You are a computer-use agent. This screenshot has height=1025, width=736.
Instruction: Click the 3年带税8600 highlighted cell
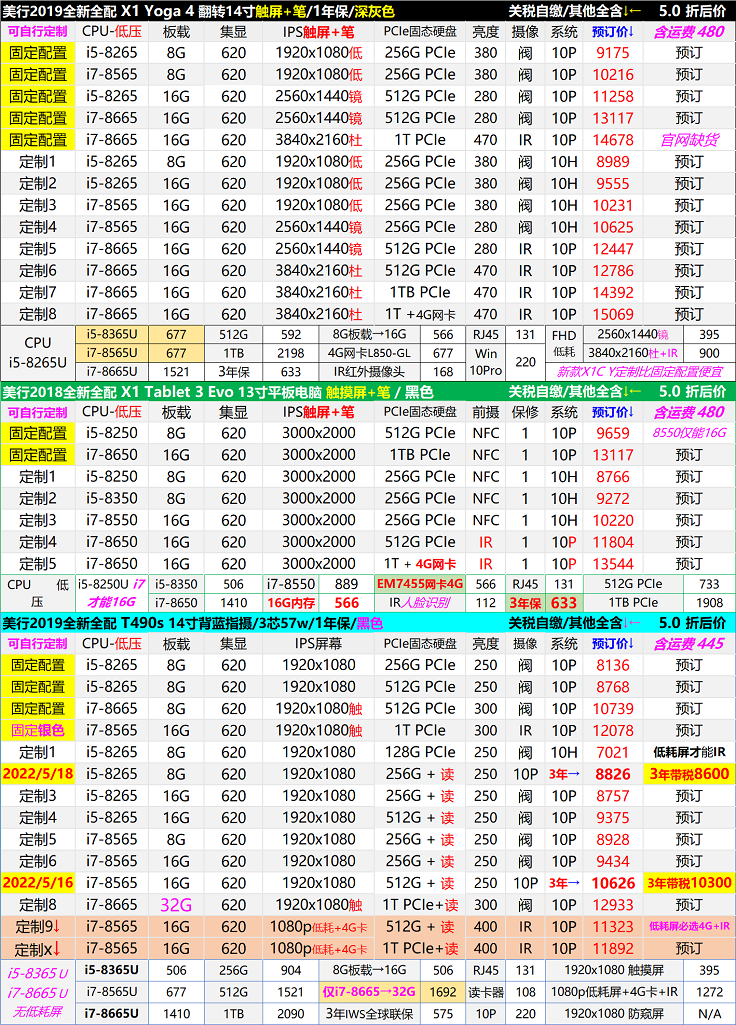pos(689,774)
